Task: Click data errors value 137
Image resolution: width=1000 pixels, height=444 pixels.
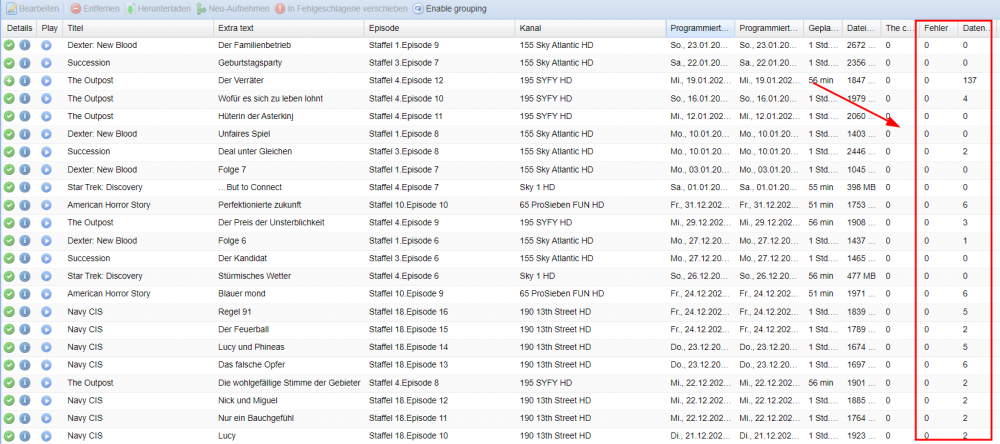Action: [970, 81]
